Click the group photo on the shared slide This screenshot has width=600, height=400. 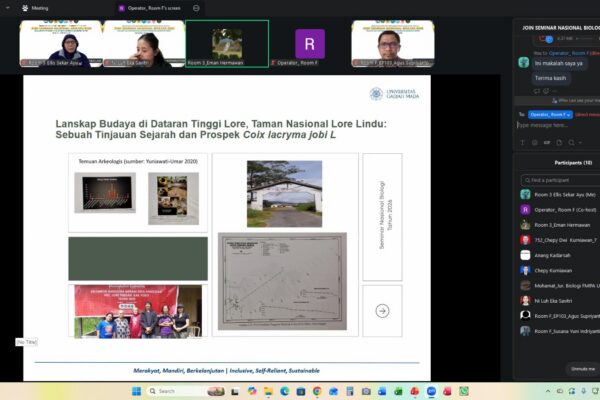[138, 311]
